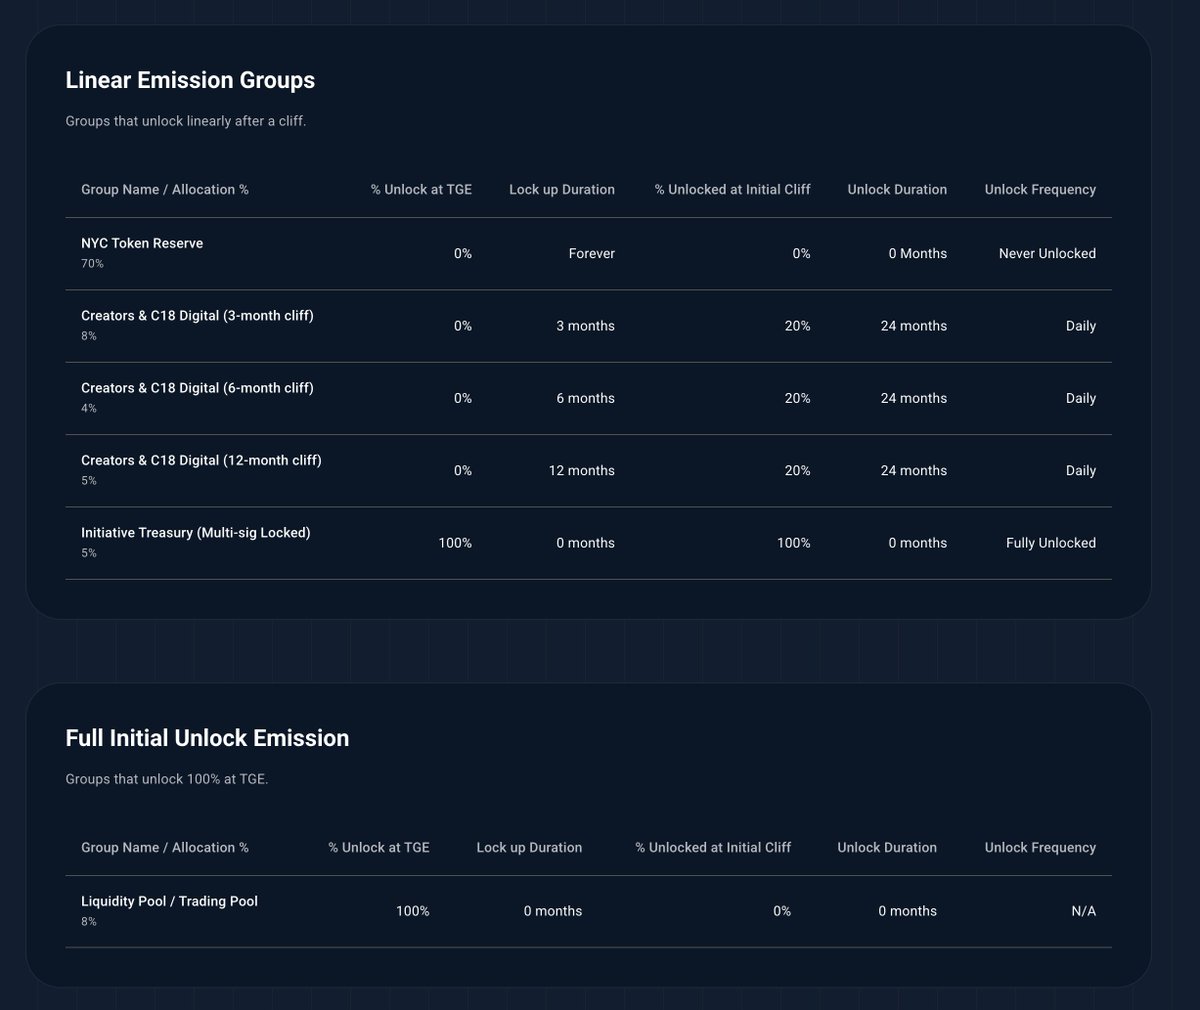Click 'Forever' lock up duration cell
The width and height of the screenshot is (1200, 1010).
(592, 254)
